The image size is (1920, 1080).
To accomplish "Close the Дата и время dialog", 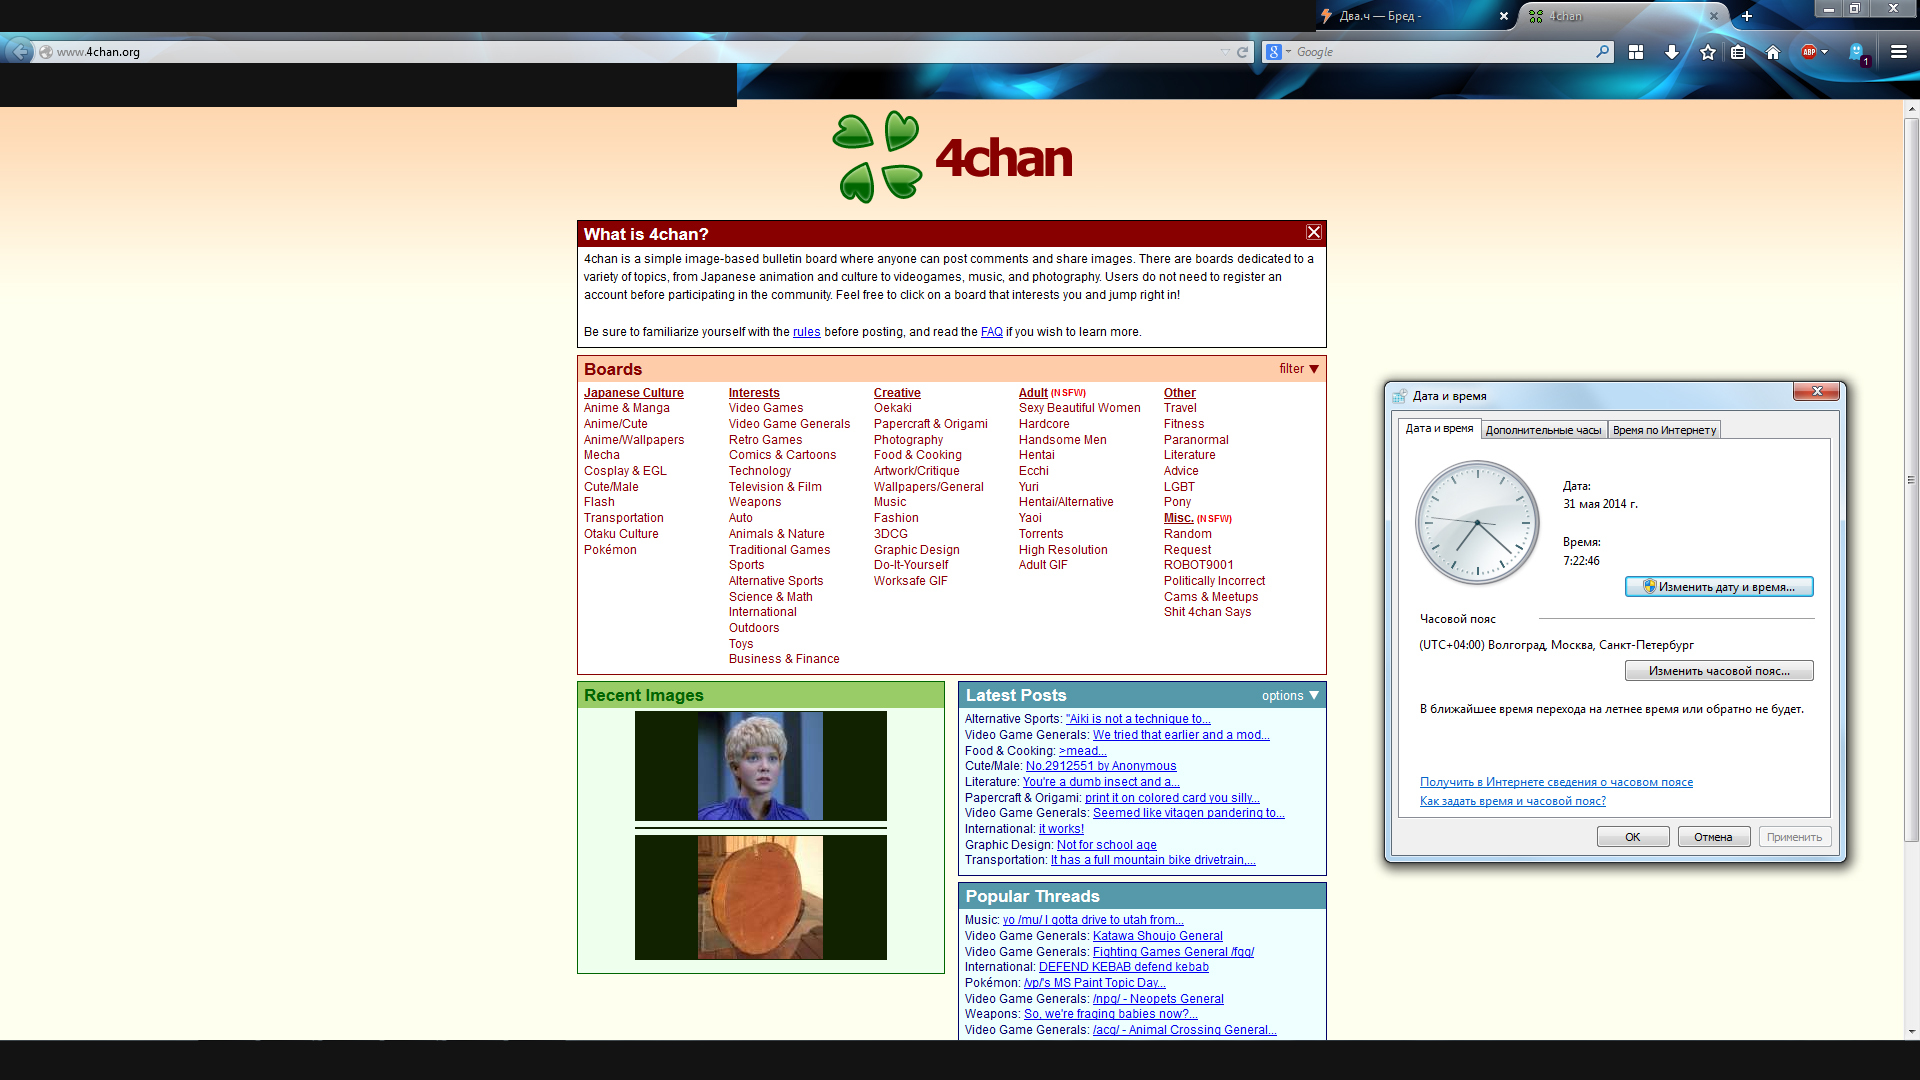I will 1816,391.
